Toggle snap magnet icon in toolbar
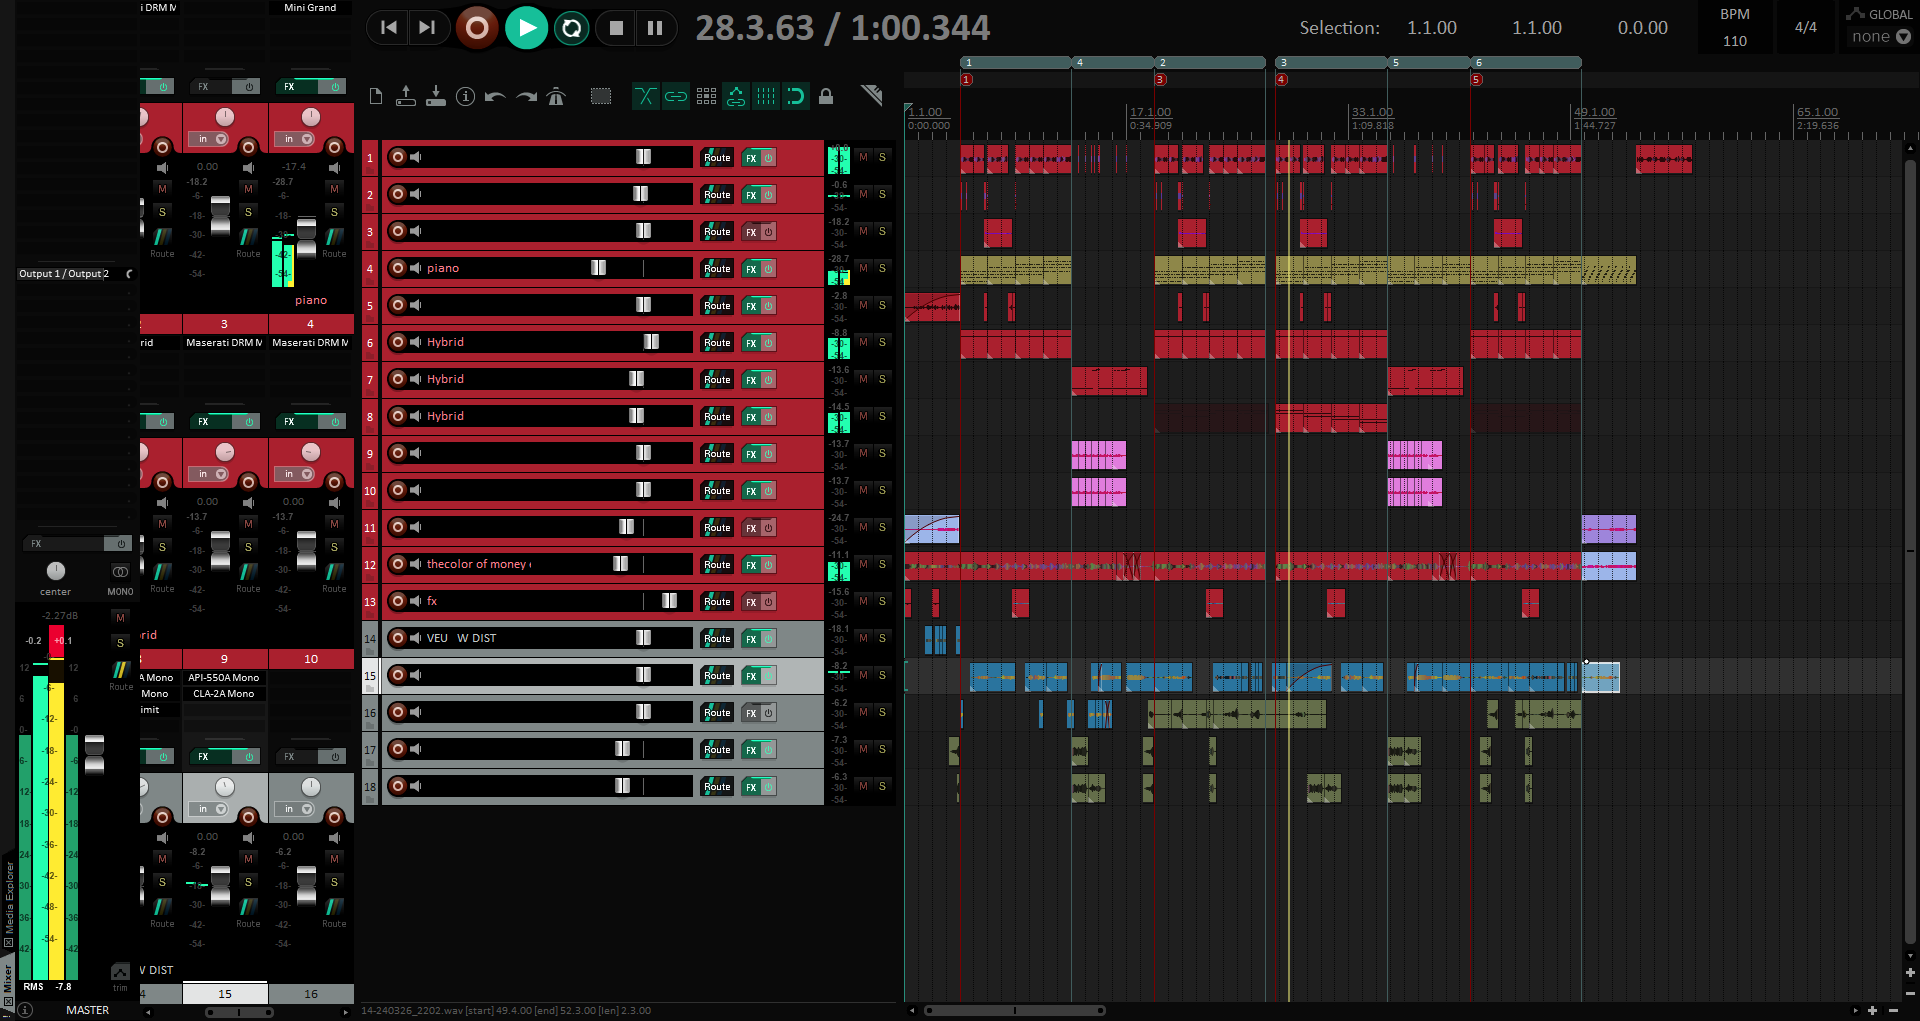Screen dimensions: 1920x1021 (795, 96)
